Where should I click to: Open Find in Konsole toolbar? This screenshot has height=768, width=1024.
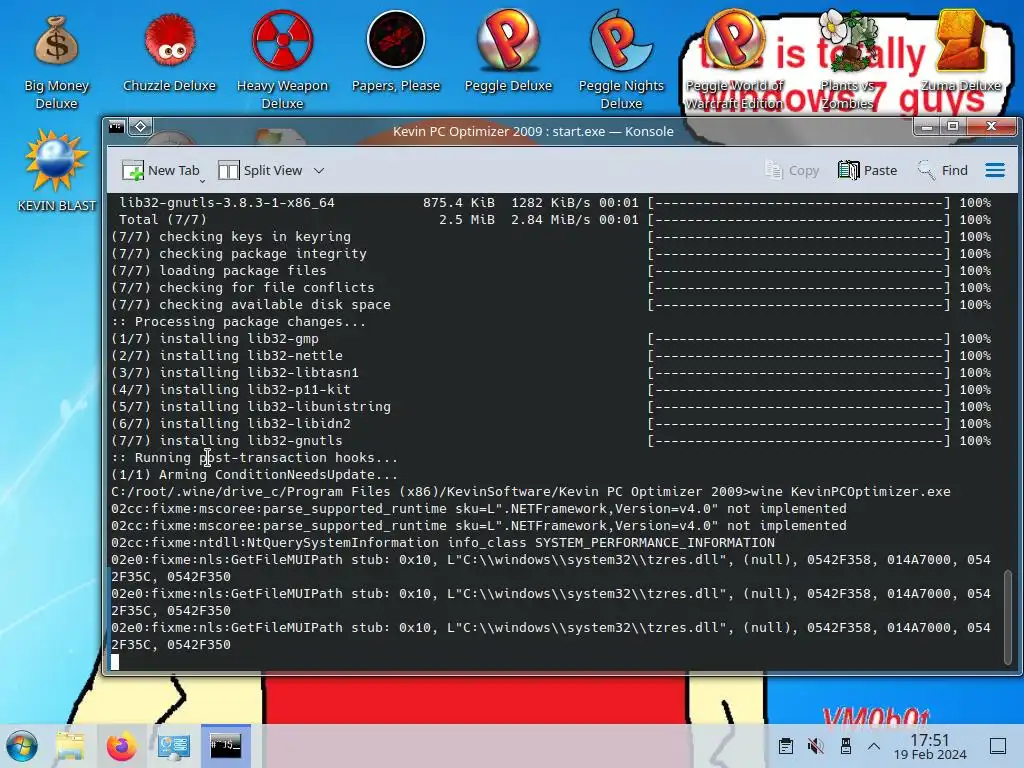pyautogui.click(x=942, y=170)
